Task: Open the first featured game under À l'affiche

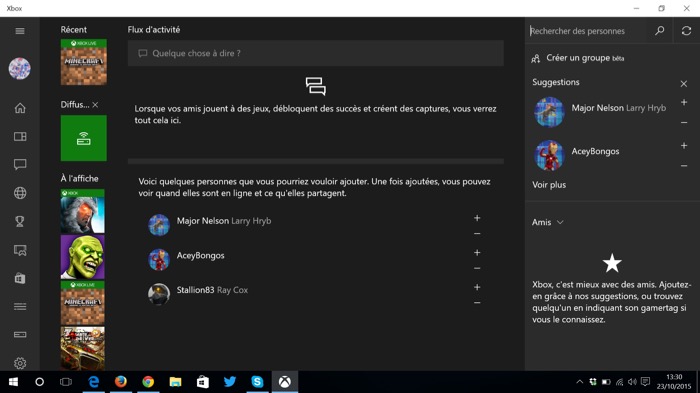Action: 83,211
